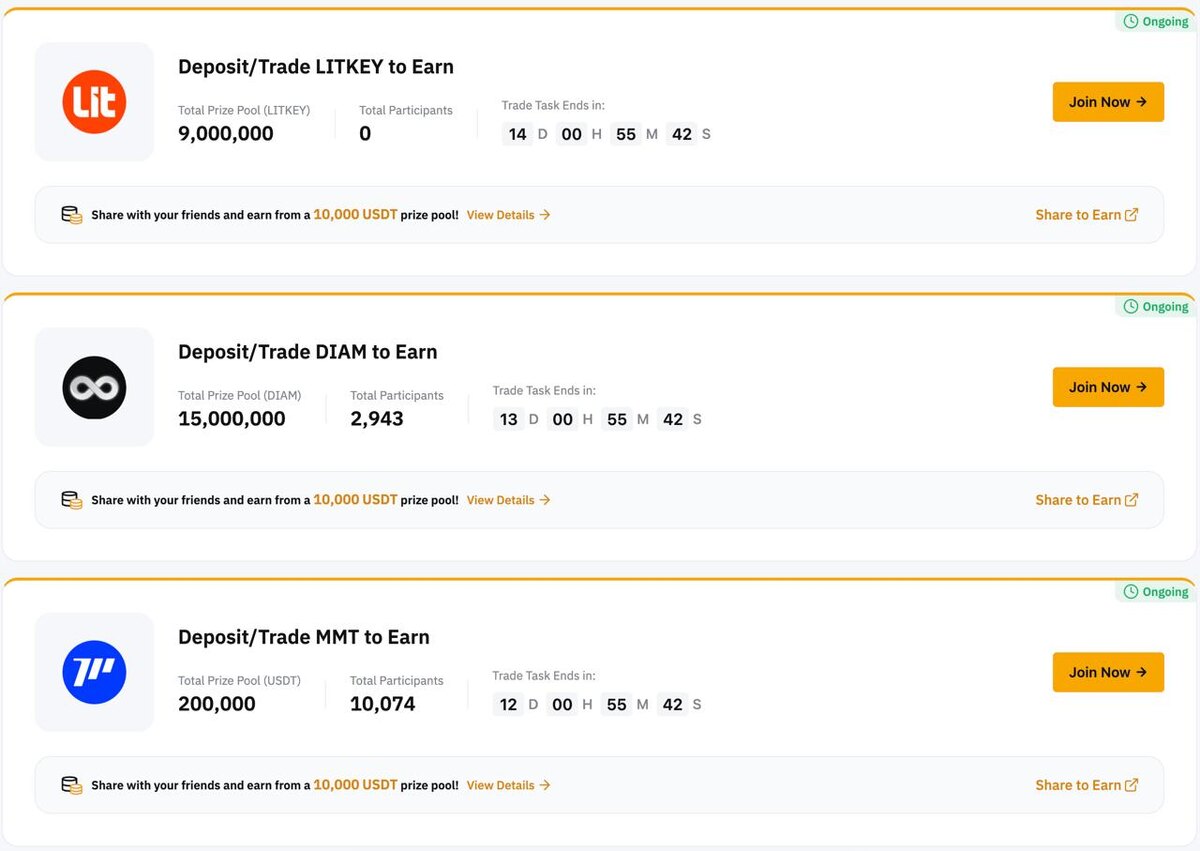The image size is (1200, 851).
Task: Join the MMT event with Join Now
Action: coord(1108,672)
